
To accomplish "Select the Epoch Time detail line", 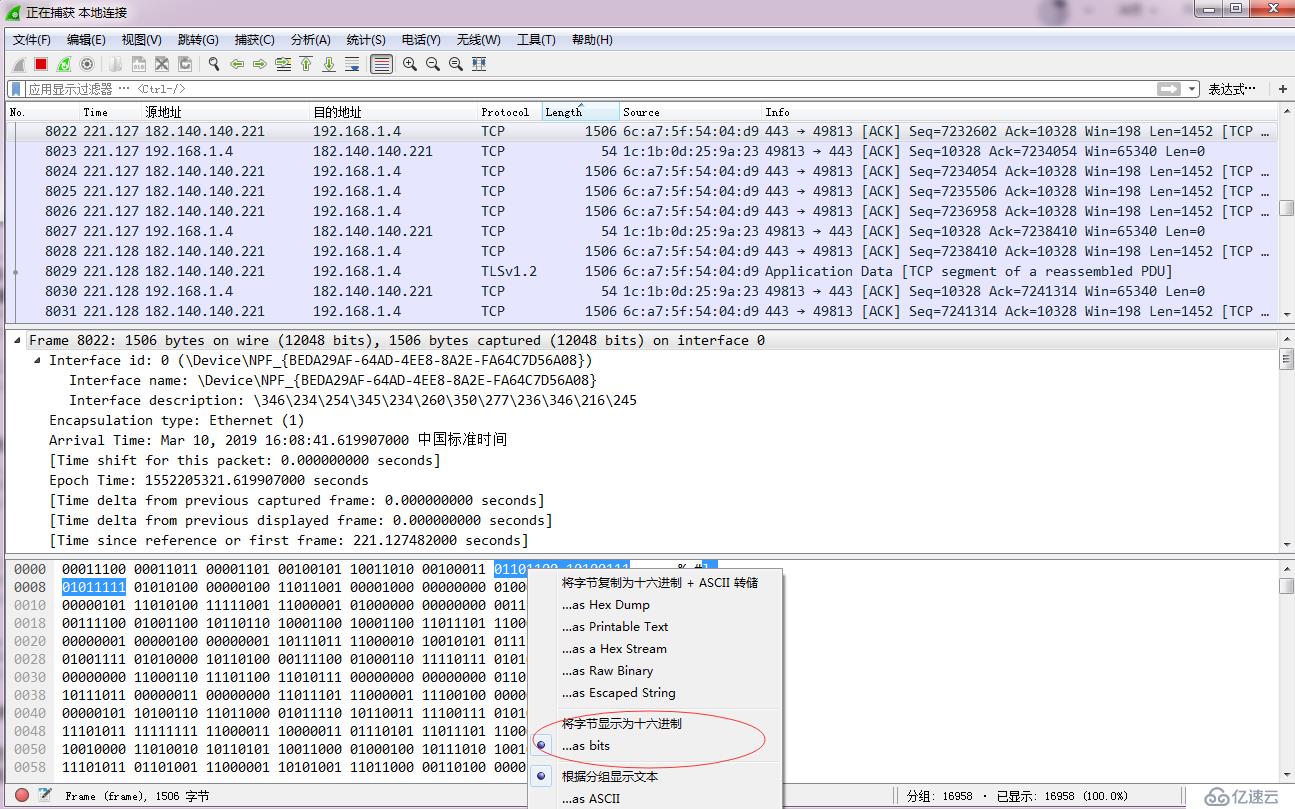I will click(209, 480).
